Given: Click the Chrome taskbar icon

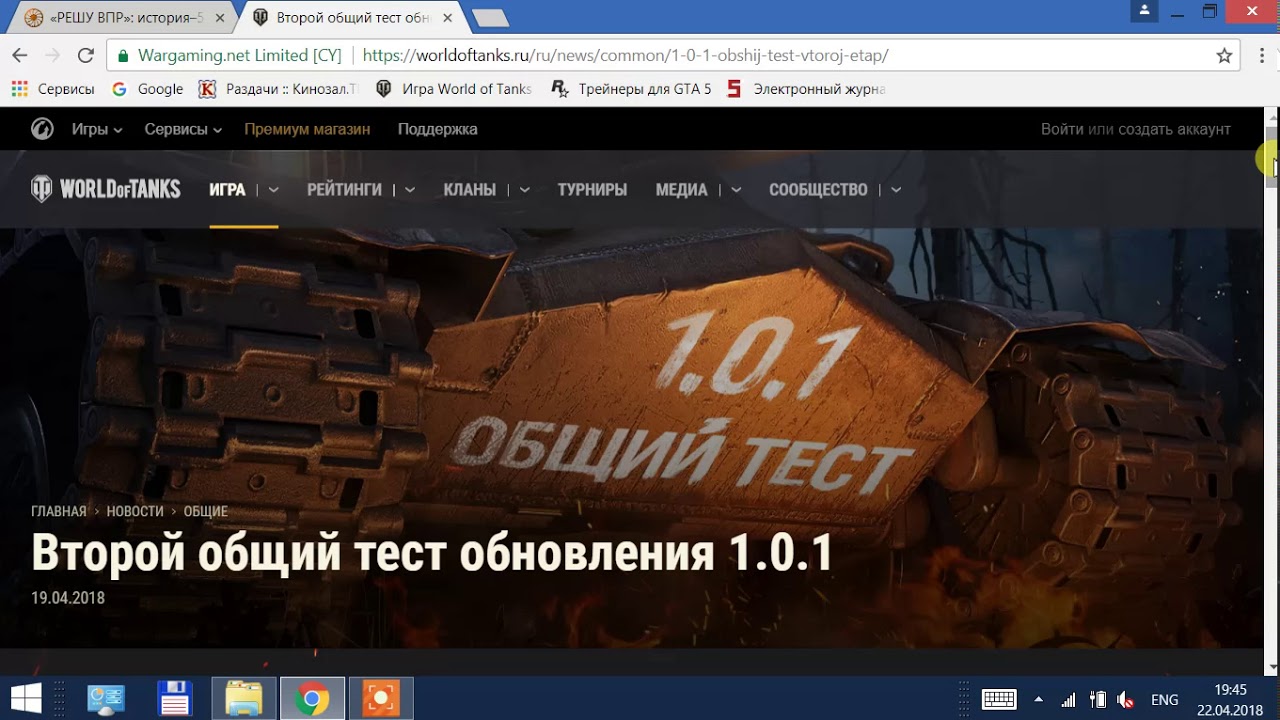Looking at the screenshot, I should coord(312,698).
